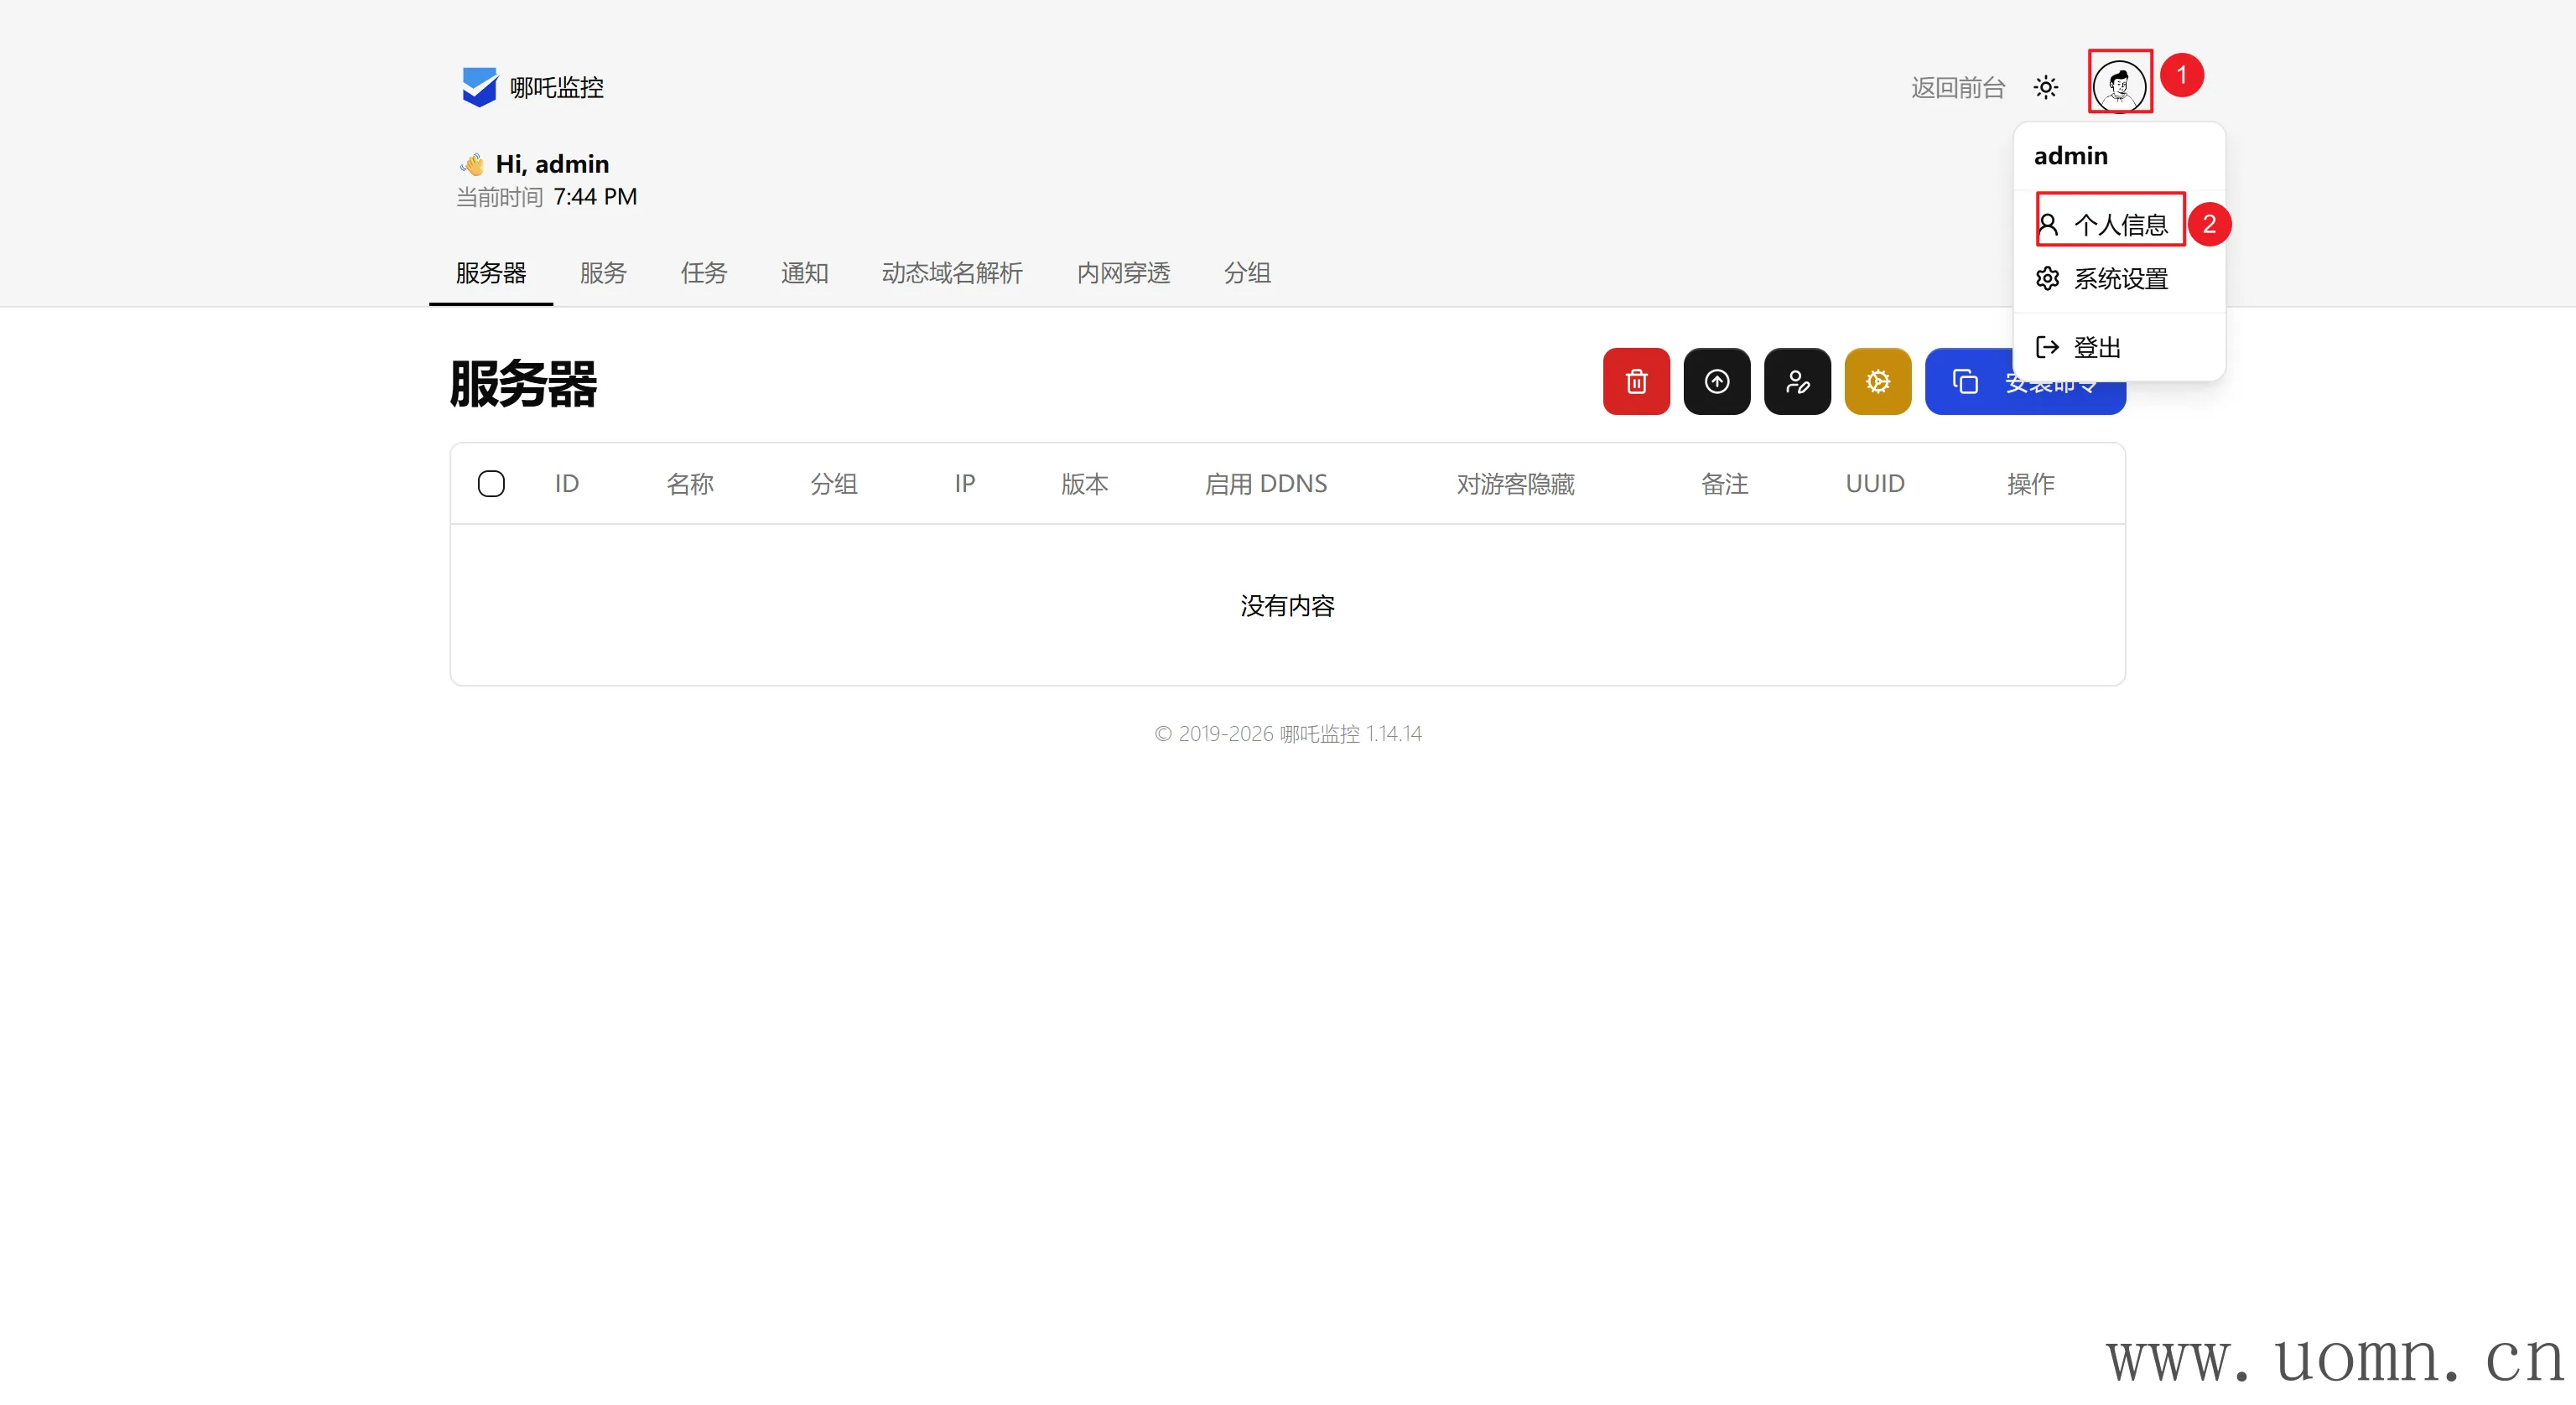Screen dimensions: 2576x1405
Task: Toggle the sun theme switcher icon
Action: point(2045,88)
